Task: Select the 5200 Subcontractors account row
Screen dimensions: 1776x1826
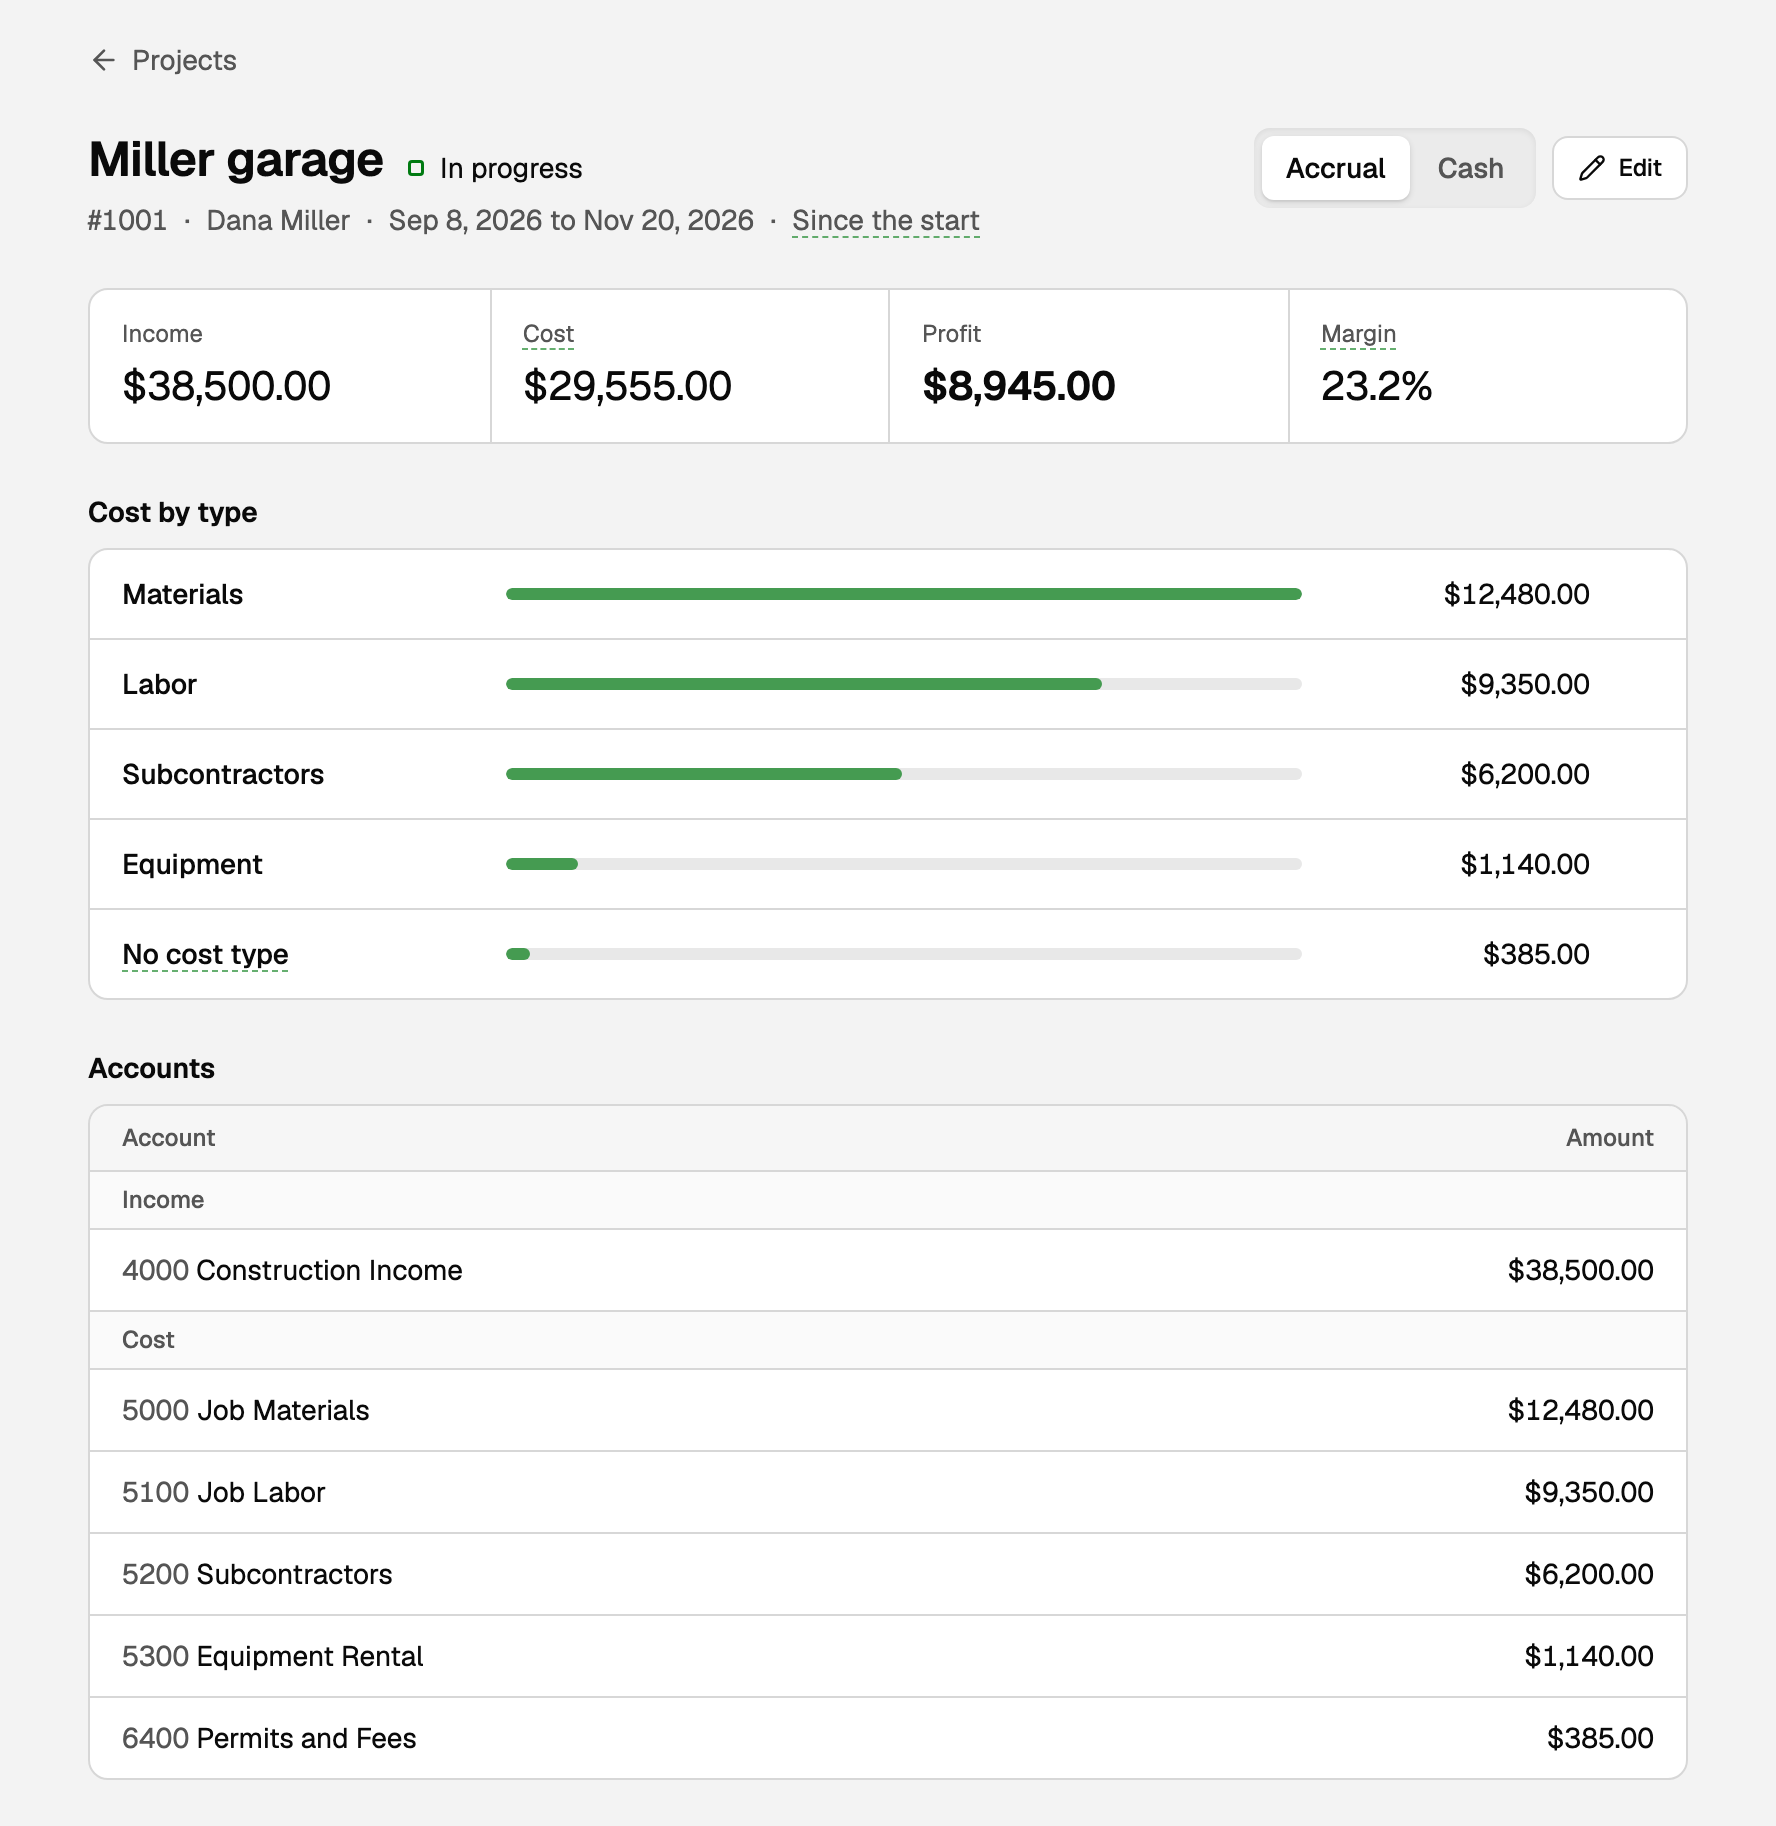Action: click(888, 1574)
